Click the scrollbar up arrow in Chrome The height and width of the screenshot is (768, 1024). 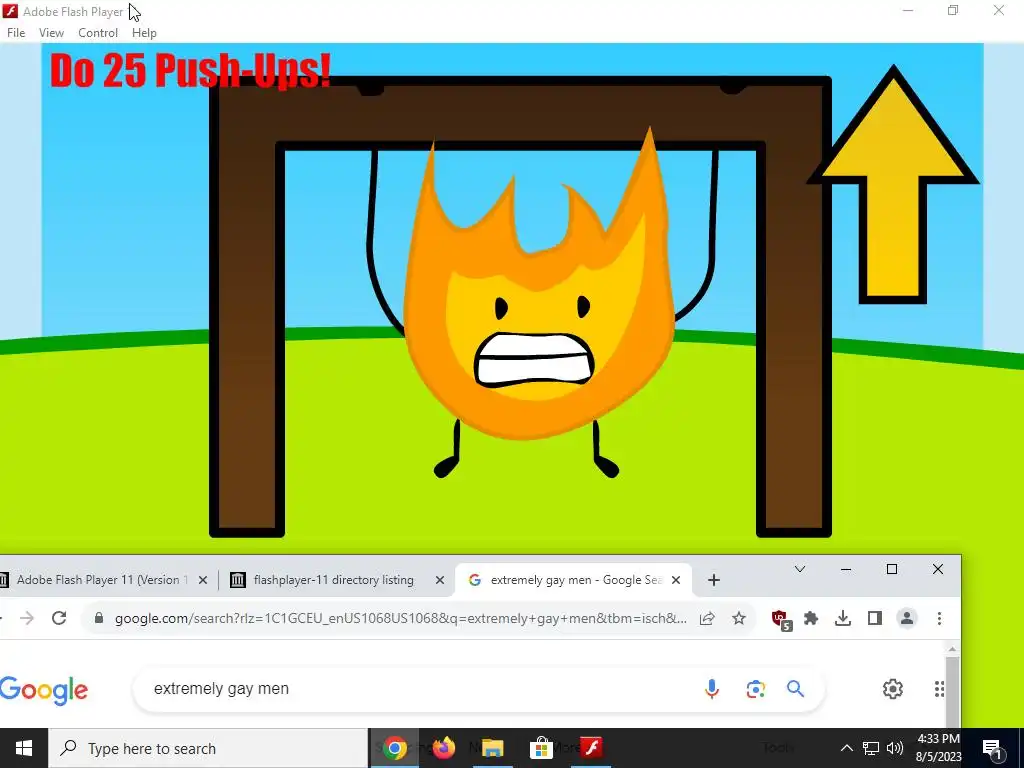(x=952, y=648)
